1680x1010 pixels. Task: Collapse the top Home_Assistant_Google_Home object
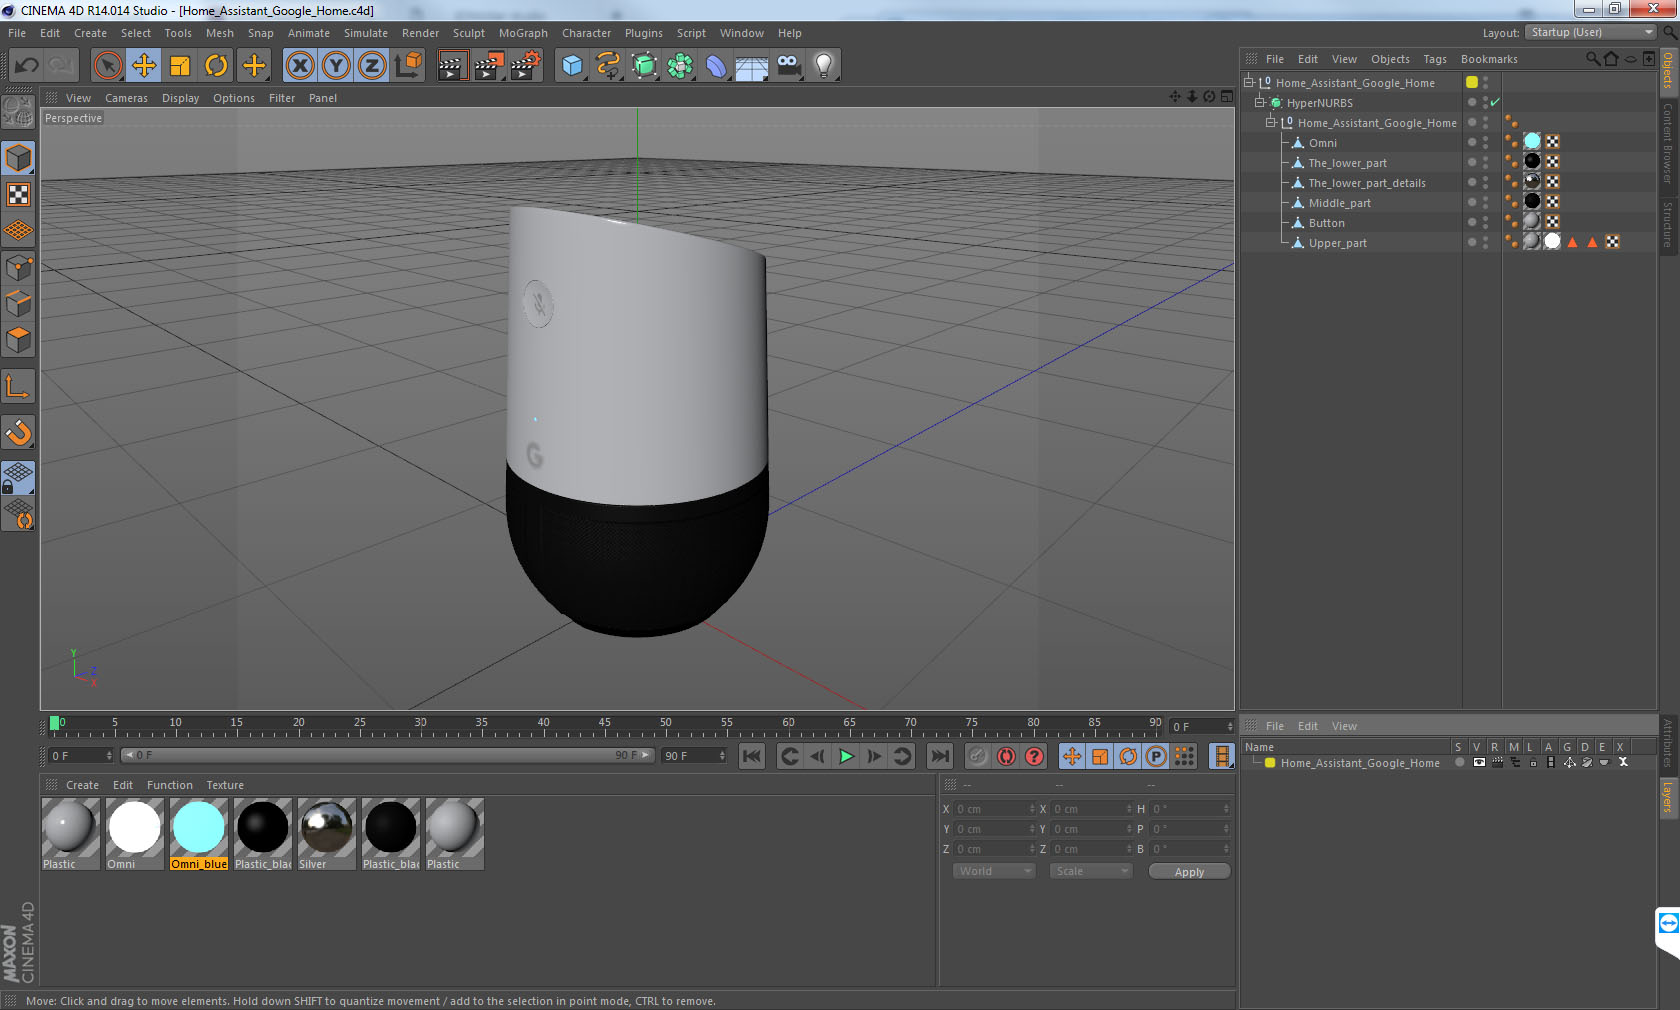1249,83
